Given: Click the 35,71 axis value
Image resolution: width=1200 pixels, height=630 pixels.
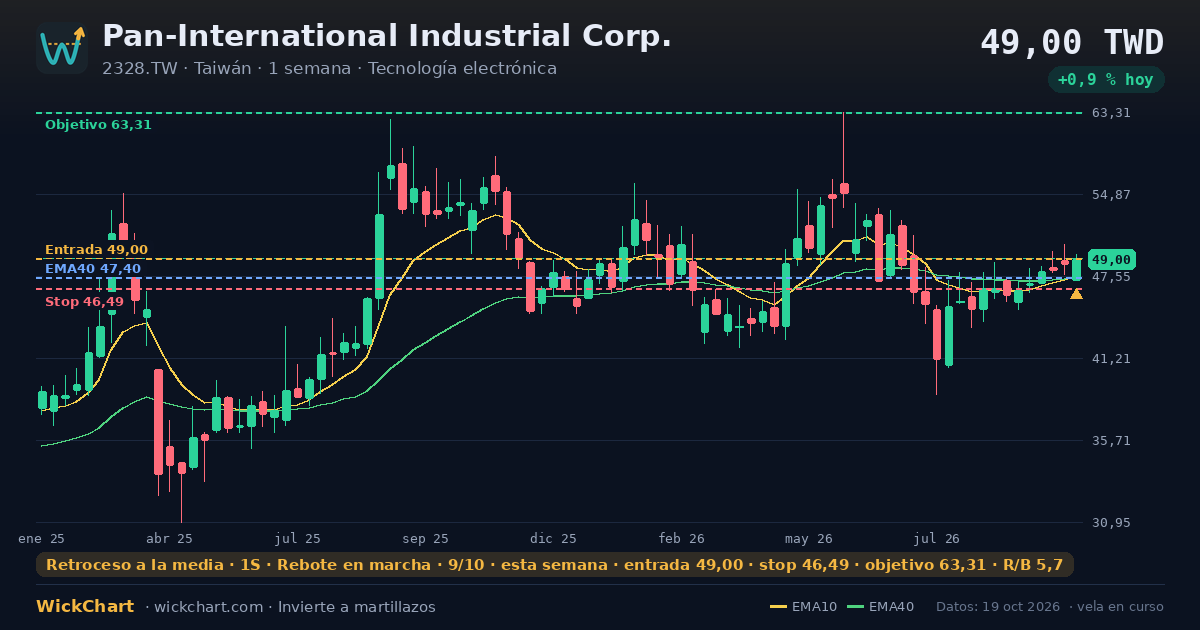Looking at the screenshot, I should pos(1111,440).
